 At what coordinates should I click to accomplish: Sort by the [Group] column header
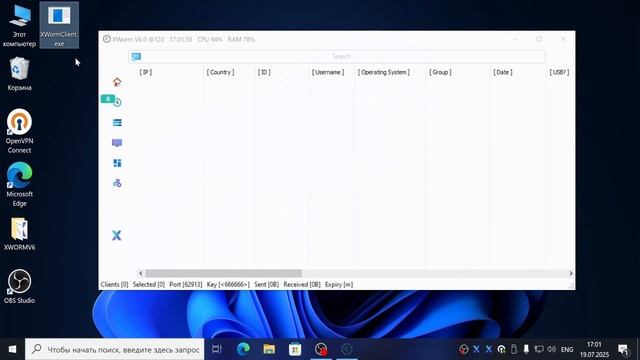point(440,72)
